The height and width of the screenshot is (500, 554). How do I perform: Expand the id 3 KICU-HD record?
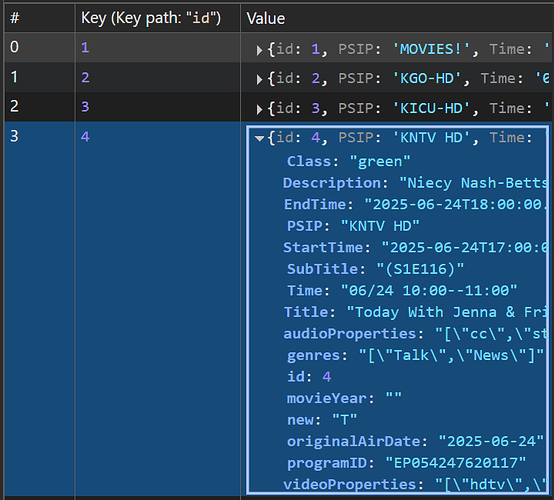(x=259, y=109)
